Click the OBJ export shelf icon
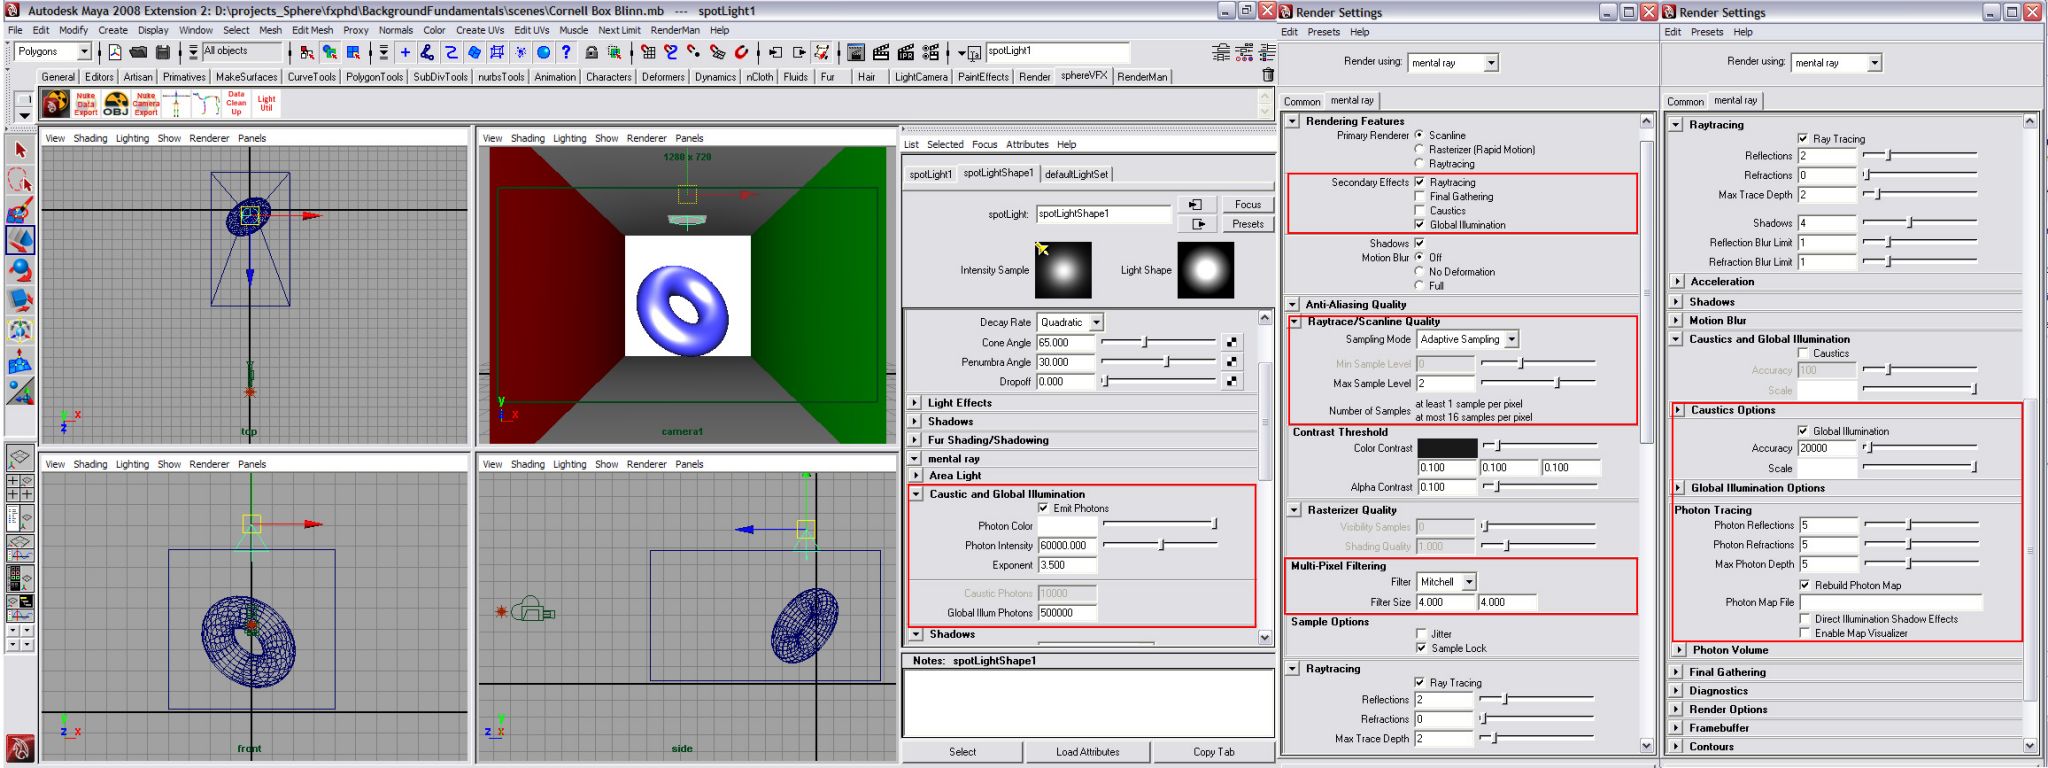 [116, 104]
